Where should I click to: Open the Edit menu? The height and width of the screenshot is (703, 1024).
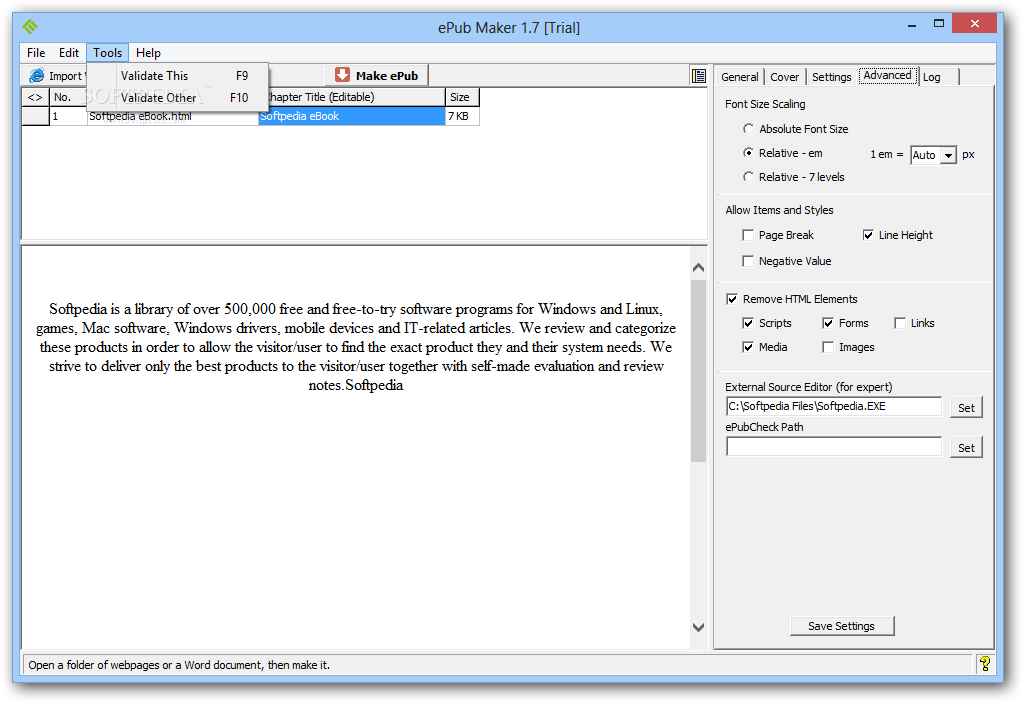tap(69, 53)
